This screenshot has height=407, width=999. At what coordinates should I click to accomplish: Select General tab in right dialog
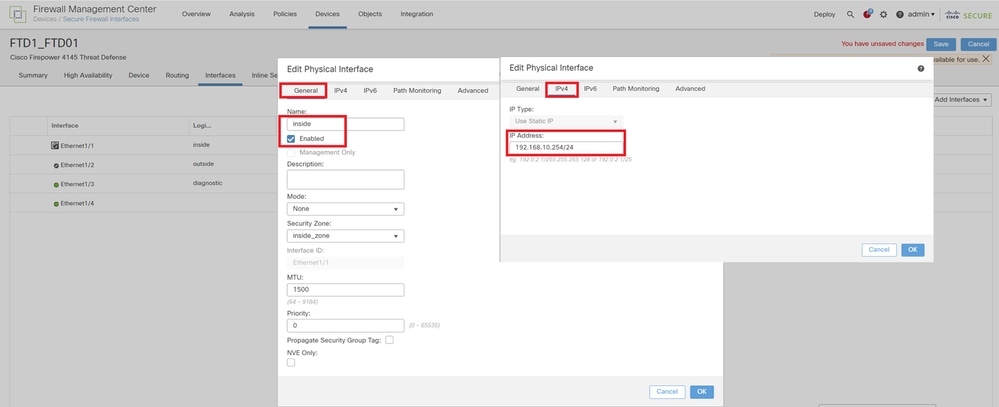[528, 89]
